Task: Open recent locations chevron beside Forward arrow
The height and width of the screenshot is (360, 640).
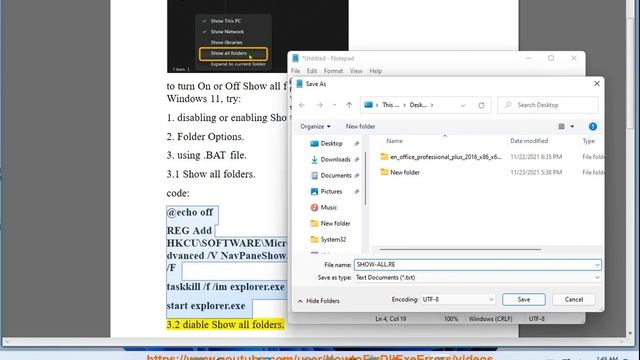Action: point(334,105)
